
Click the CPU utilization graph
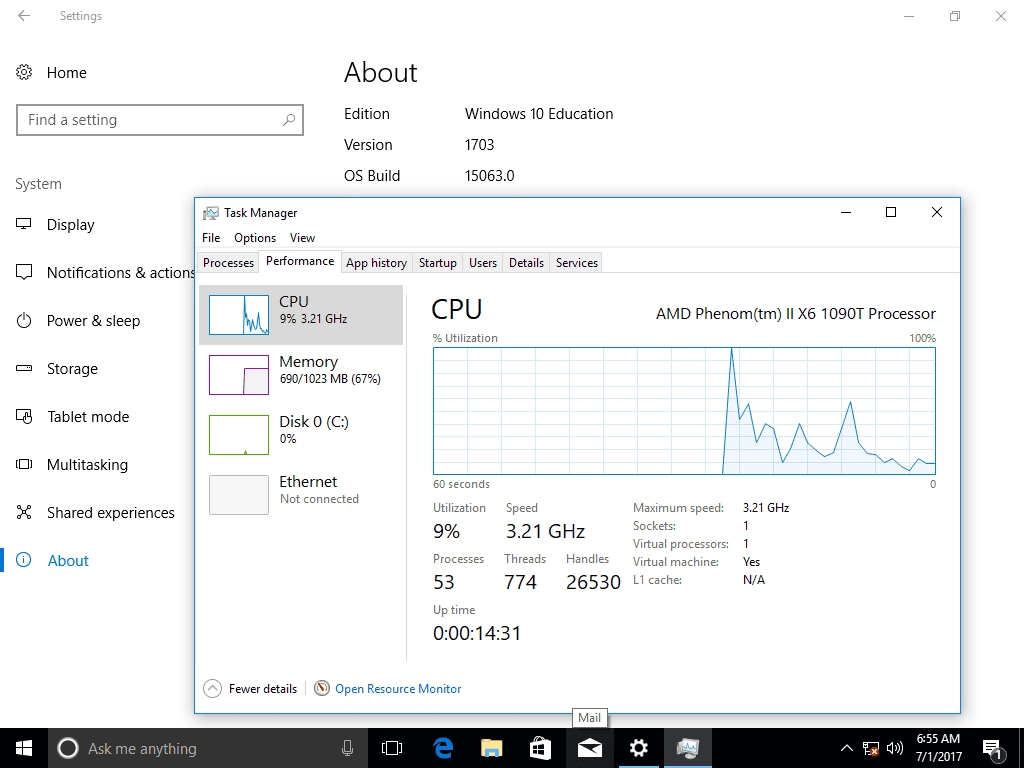[x=684, y=411]
